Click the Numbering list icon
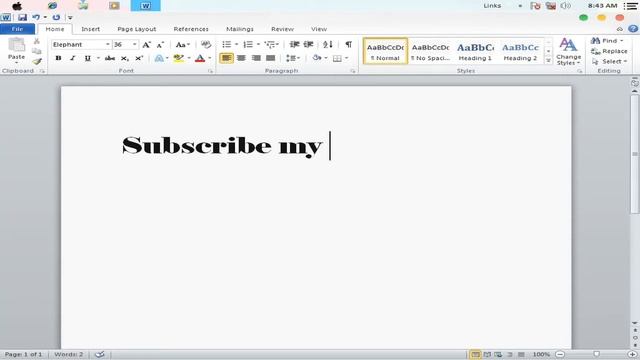Image resolution: width=640 pixels, height=360 pixels. 248,44
